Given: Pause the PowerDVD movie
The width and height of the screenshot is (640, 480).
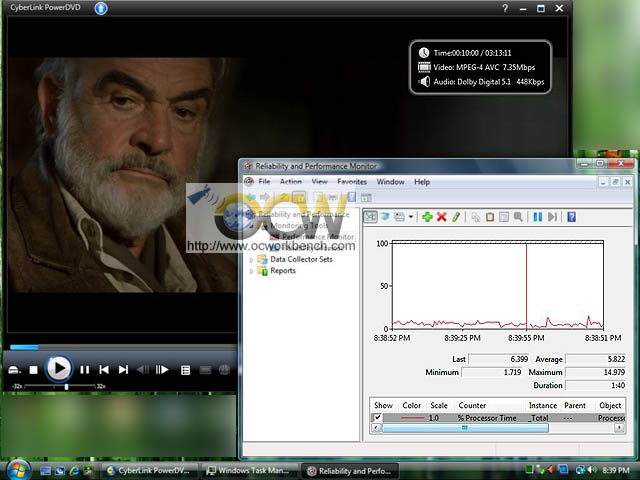Looking at the screenshot, I should (84, 370).
